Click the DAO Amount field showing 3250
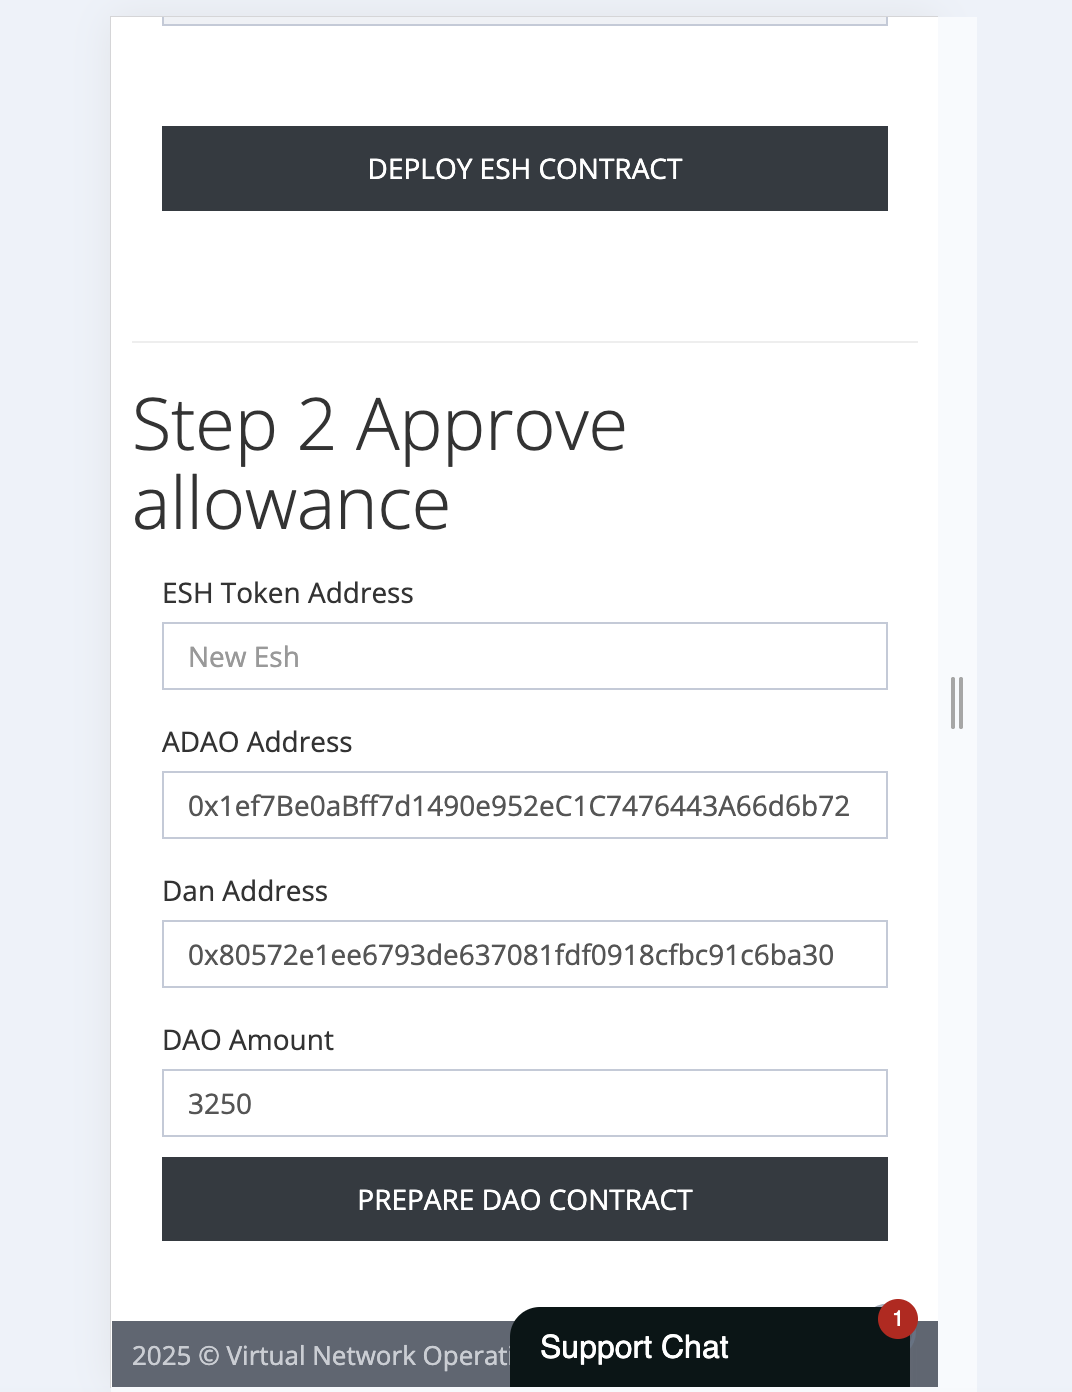 tap(524, 1103)
